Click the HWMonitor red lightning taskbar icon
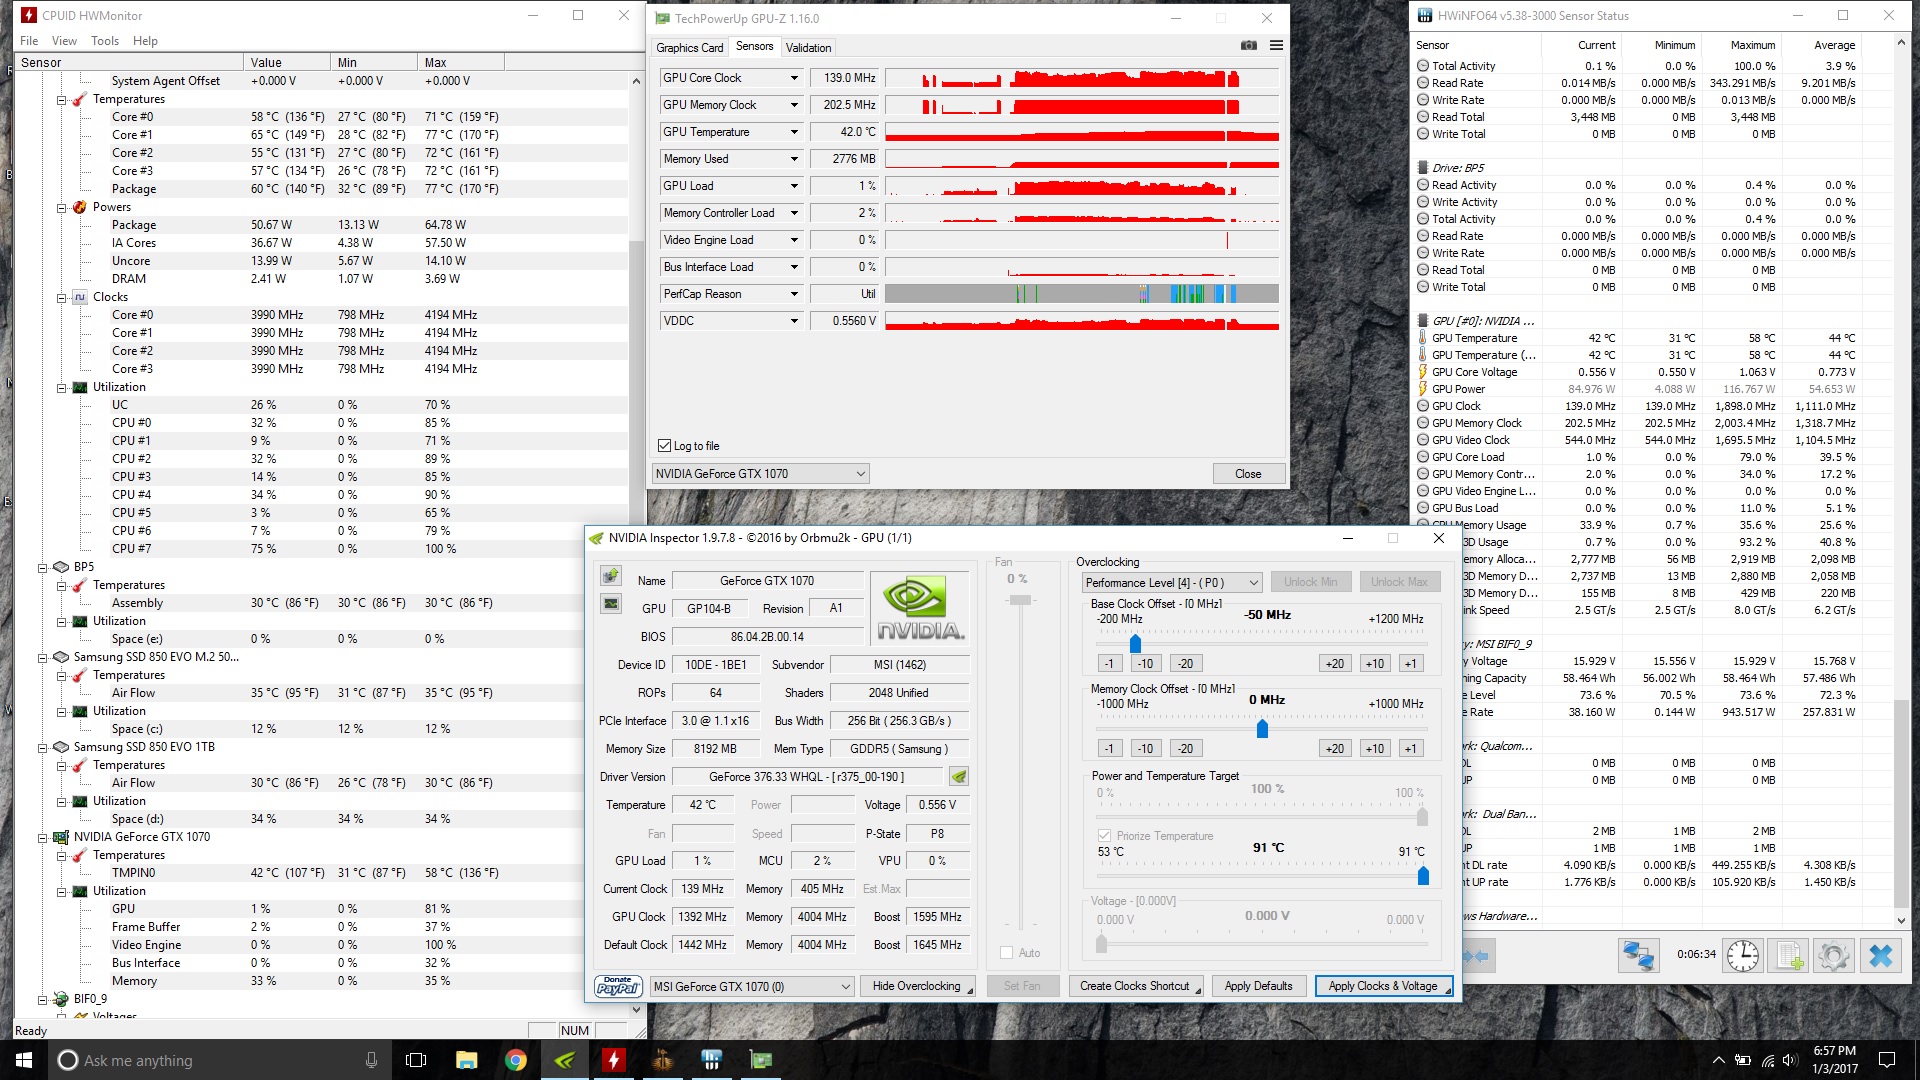The image size is (1920, 1080). 613,1060
